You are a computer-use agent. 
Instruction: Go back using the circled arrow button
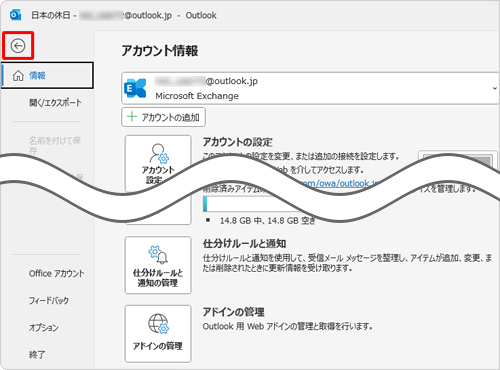[18, 46]
